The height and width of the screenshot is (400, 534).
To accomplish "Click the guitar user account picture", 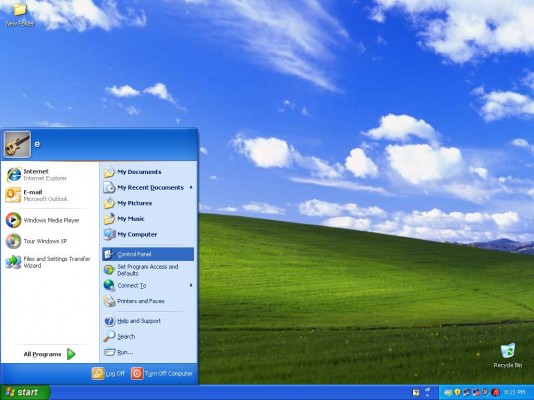I will click(17, 144).
